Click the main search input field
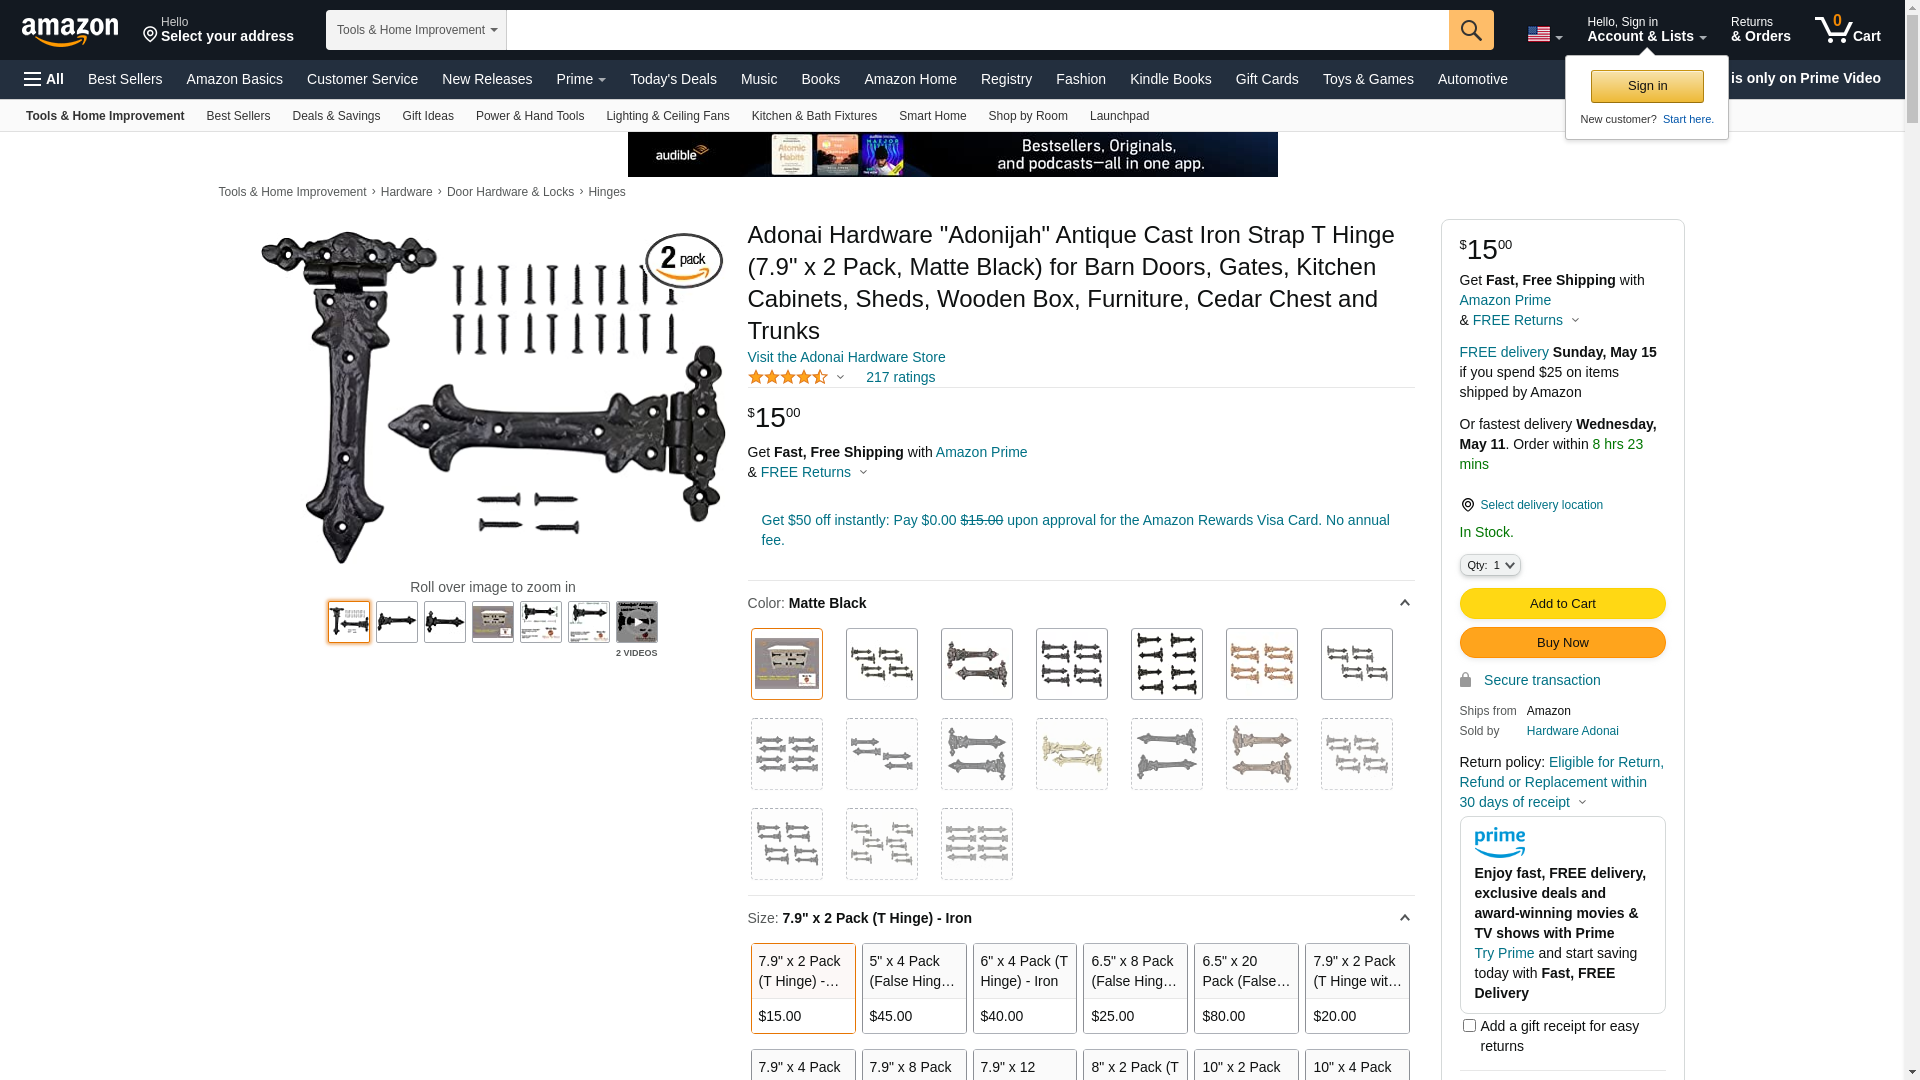 pyautogui.click(x=977, y=30)
